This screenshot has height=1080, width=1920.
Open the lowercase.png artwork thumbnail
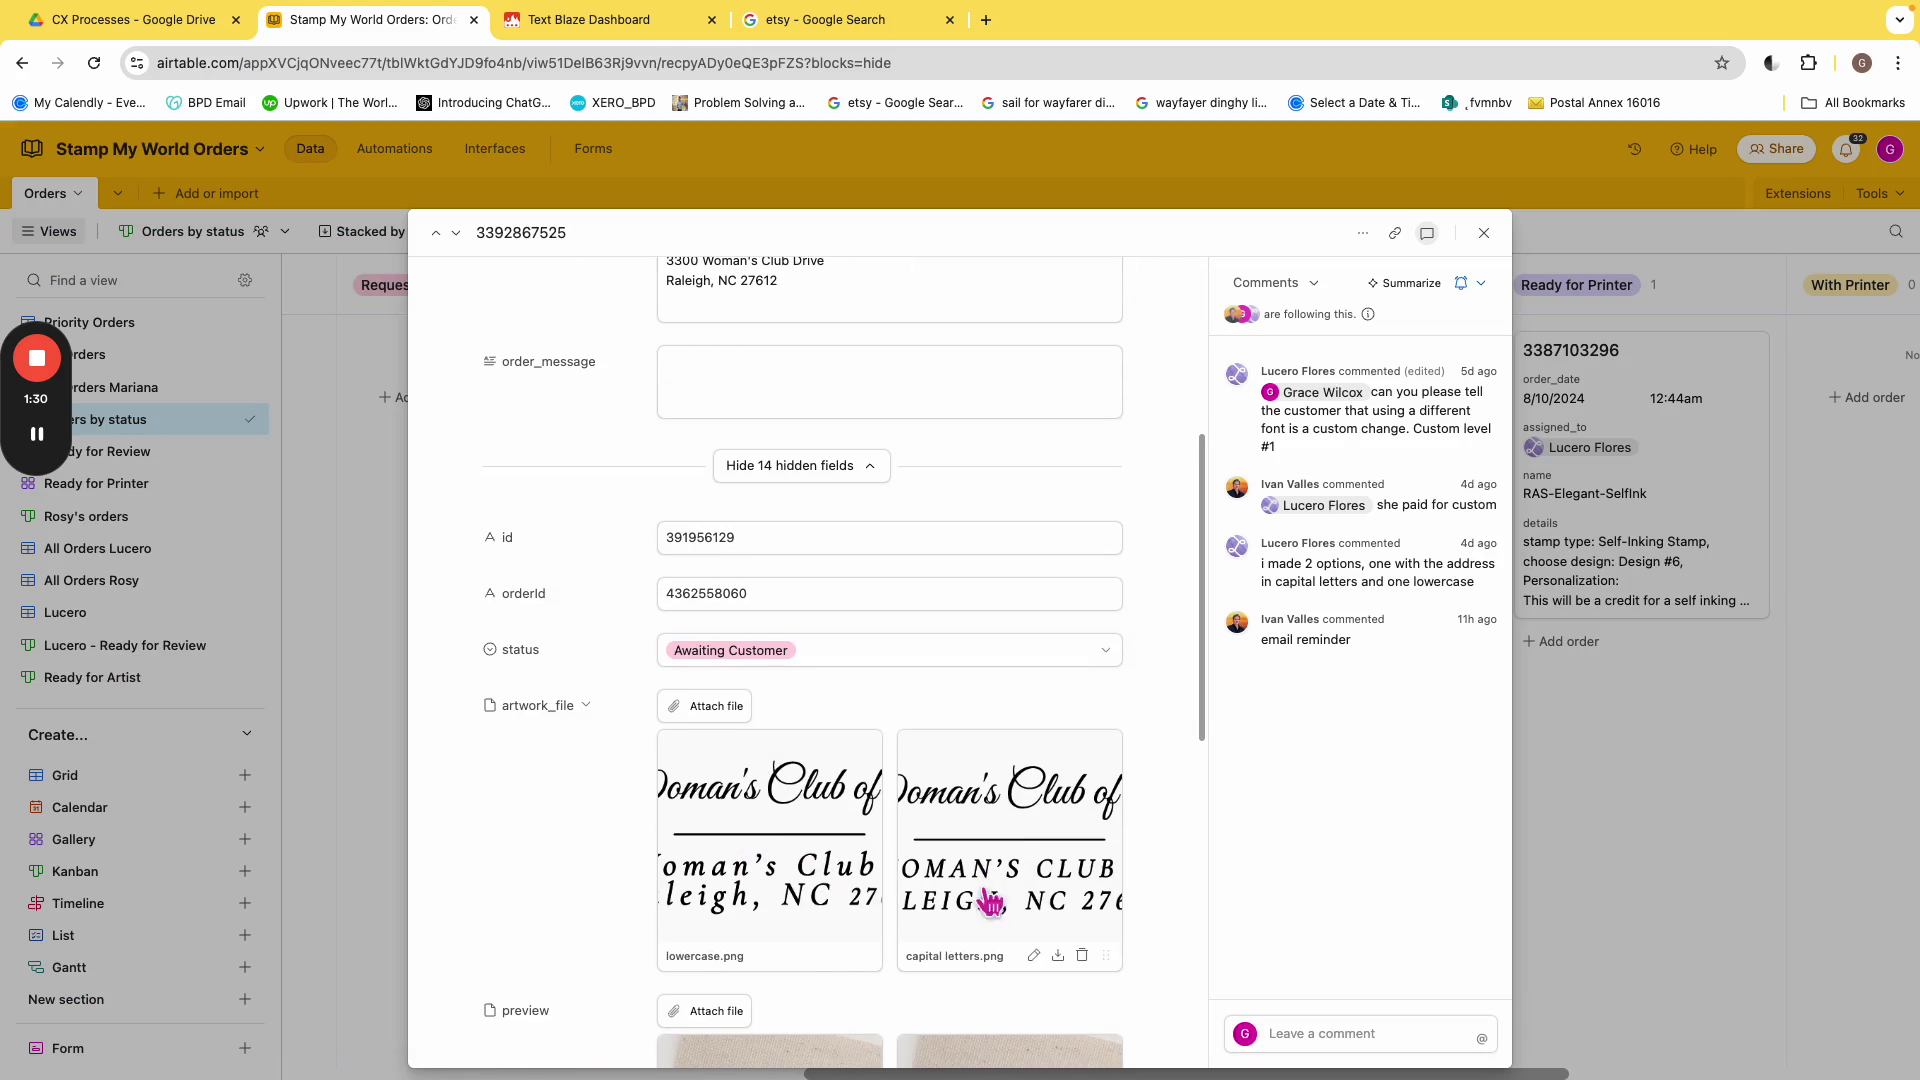click(x=769, y=838)
